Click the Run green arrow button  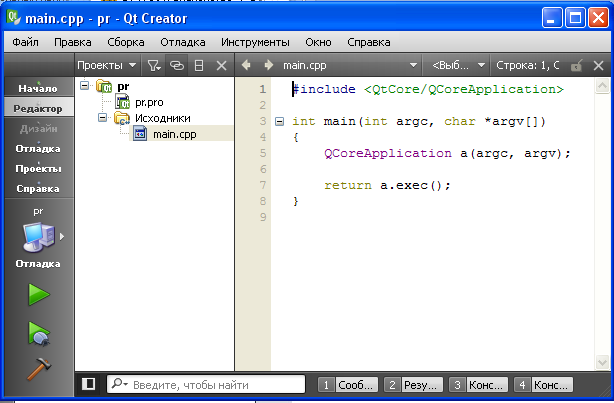39,295
